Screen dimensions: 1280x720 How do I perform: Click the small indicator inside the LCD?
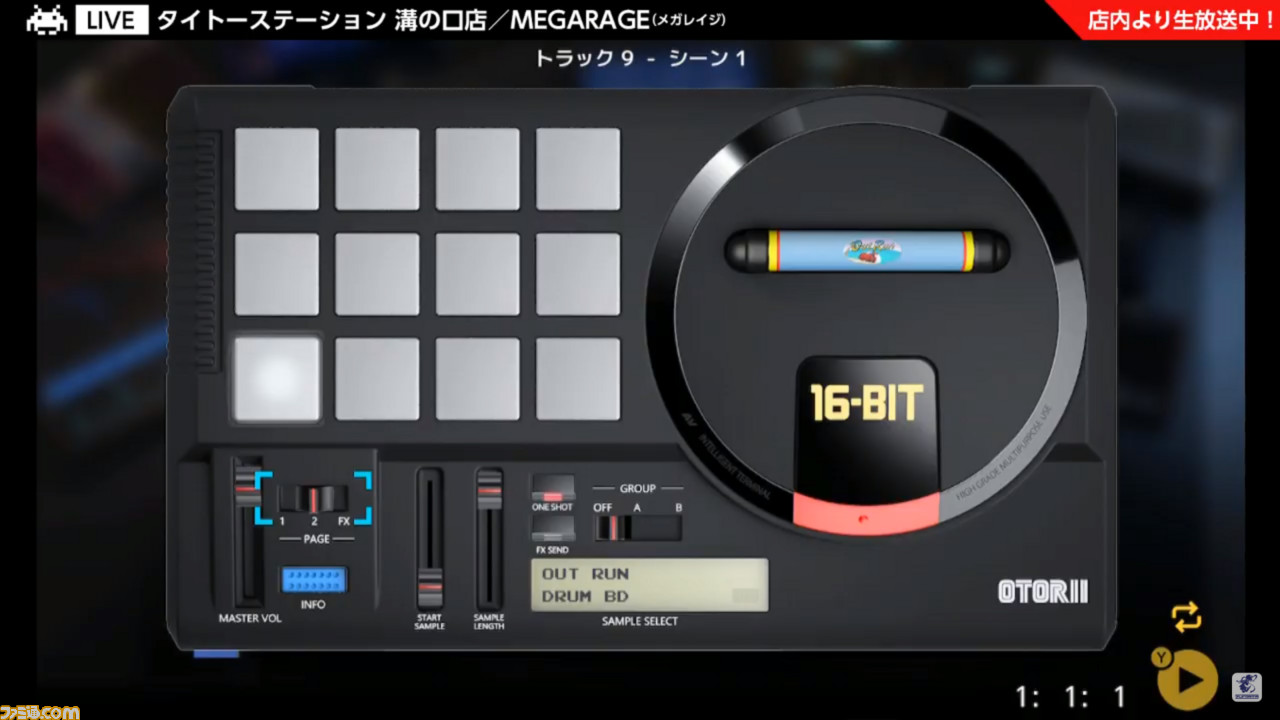pos(745,596)
